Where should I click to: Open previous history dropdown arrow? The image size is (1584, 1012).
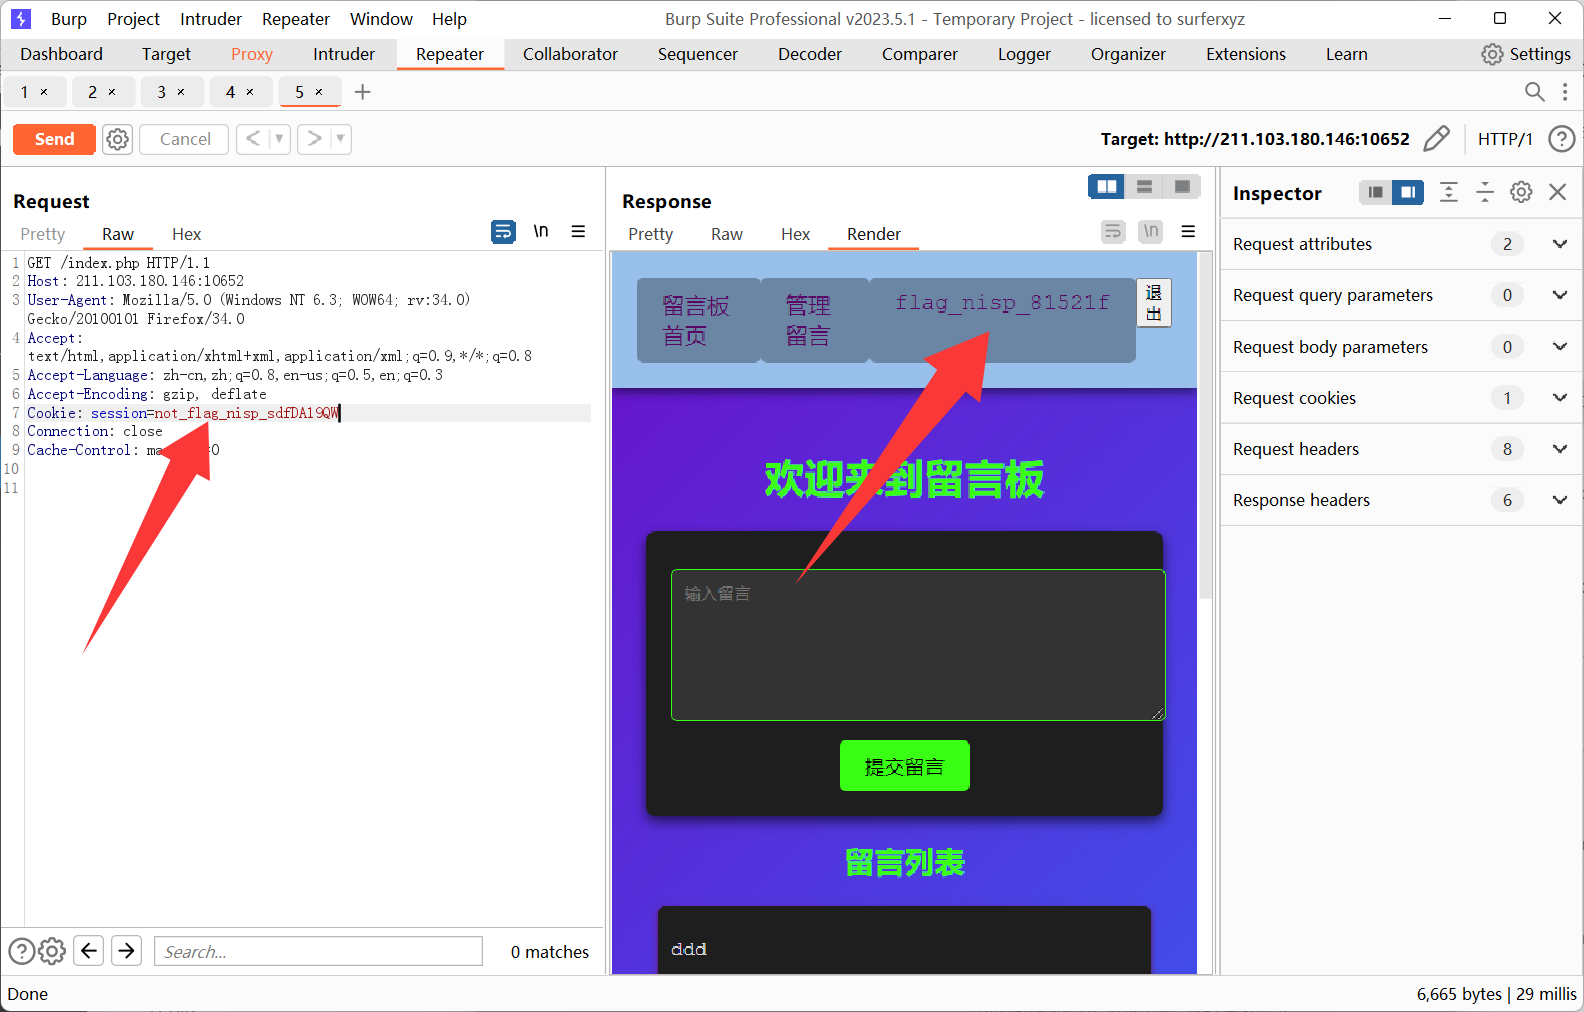(x=279, y=139)
